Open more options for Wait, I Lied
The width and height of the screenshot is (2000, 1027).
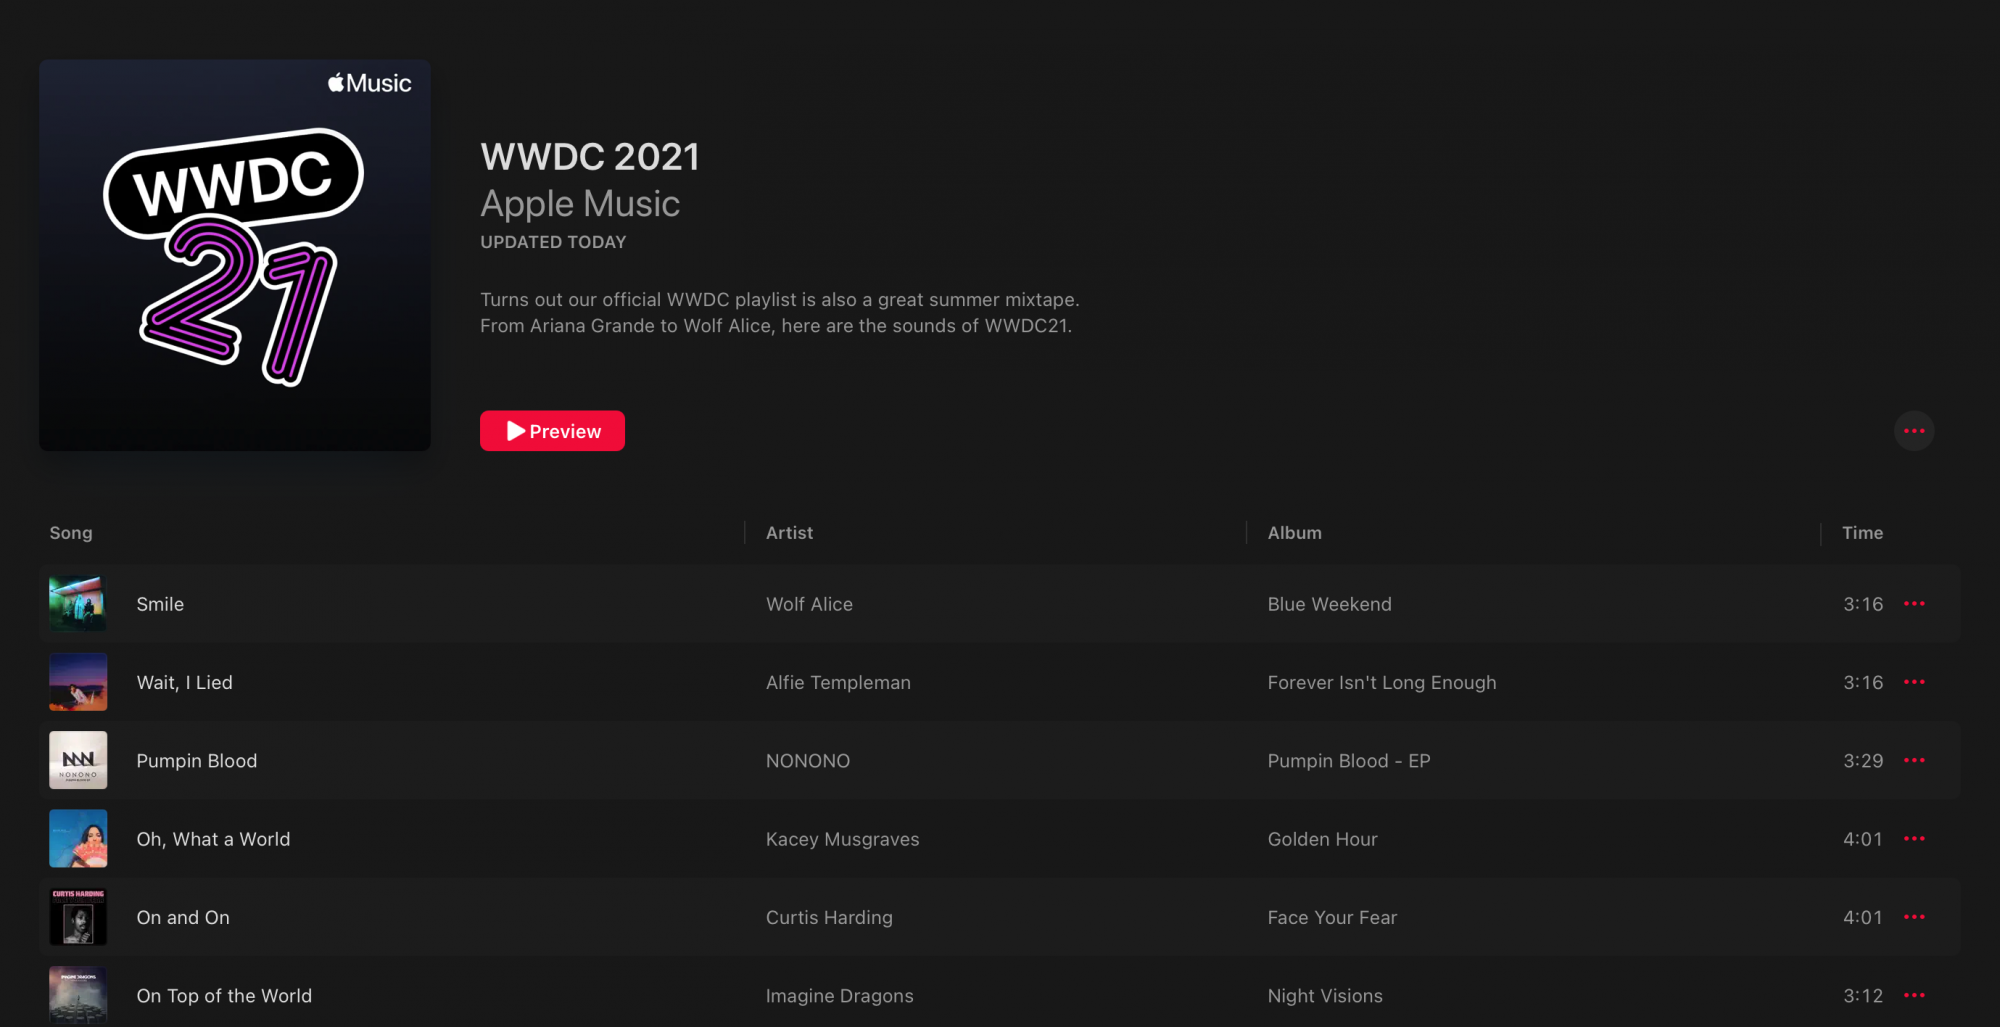(1914, 682)
